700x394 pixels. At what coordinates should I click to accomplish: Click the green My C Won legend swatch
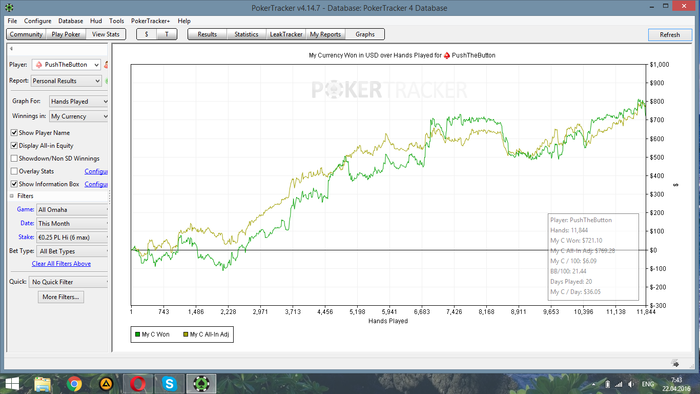pos(138,334)
